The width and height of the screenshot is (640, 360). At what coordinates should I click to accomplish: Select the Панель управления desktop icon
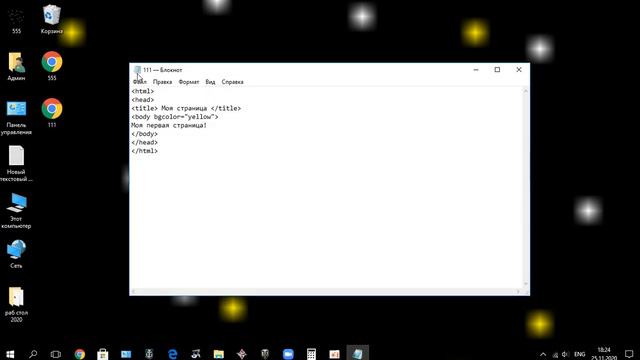pos(16,117)
